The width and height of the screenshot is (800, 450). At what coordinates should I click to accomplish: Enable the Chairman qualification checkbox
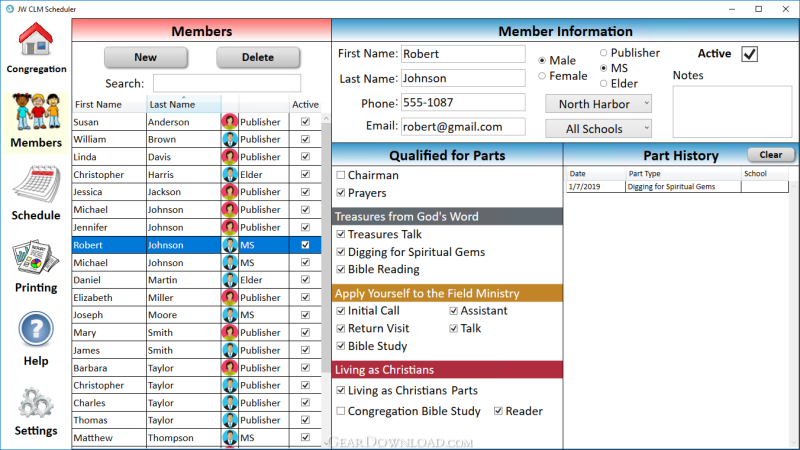coord(341,175)
